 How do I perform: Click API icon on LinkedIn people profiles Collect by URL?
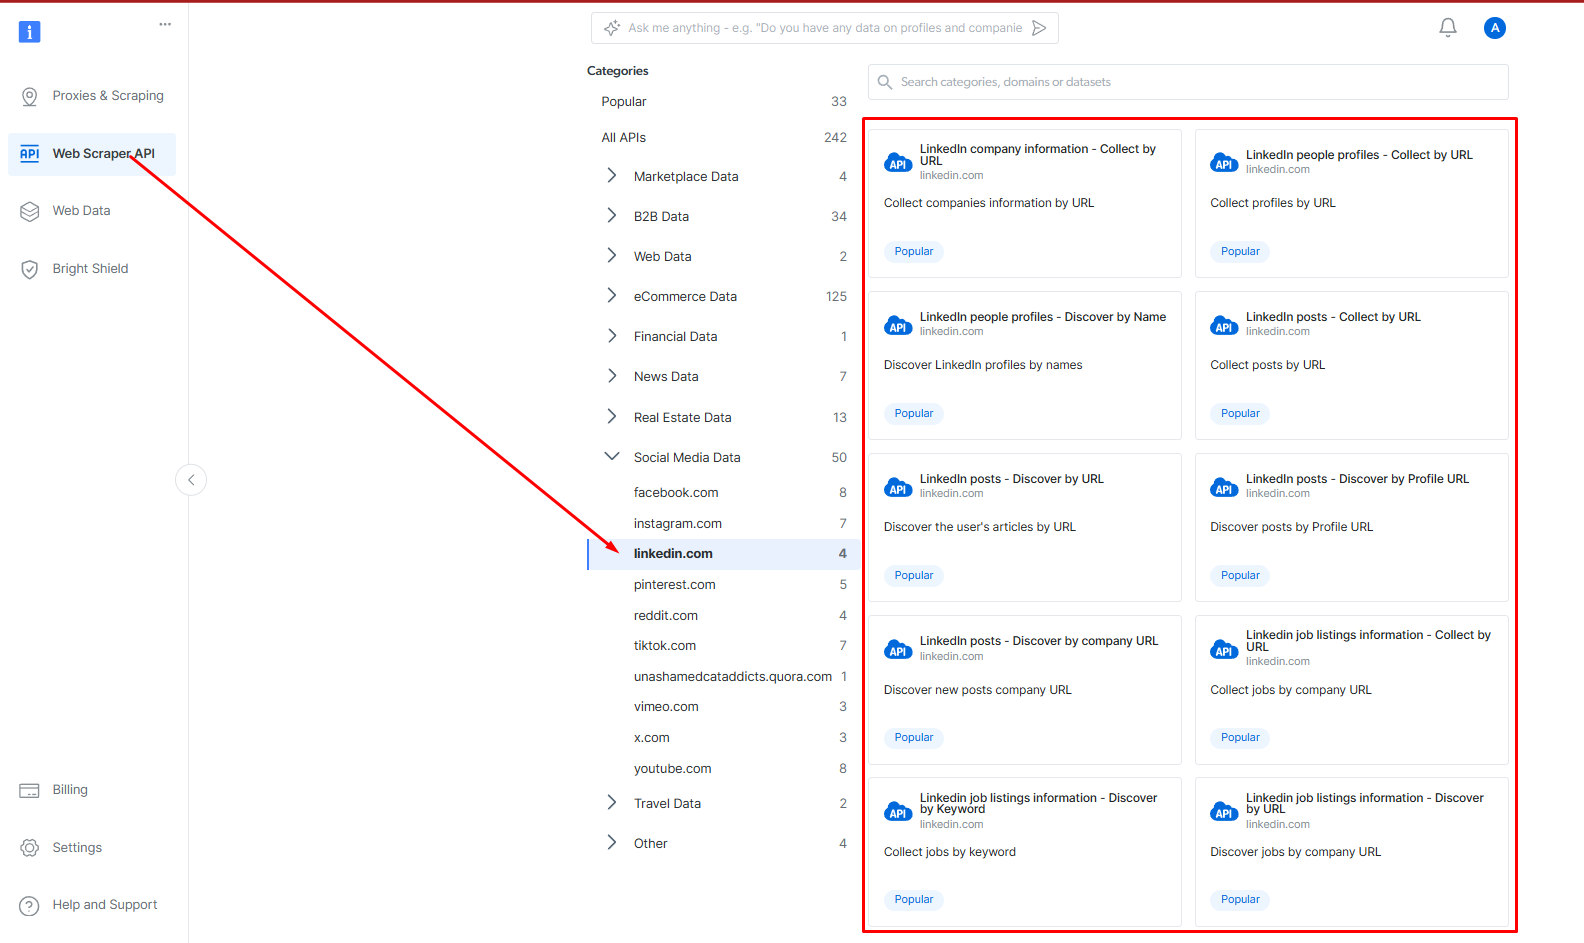[1224, 163]
